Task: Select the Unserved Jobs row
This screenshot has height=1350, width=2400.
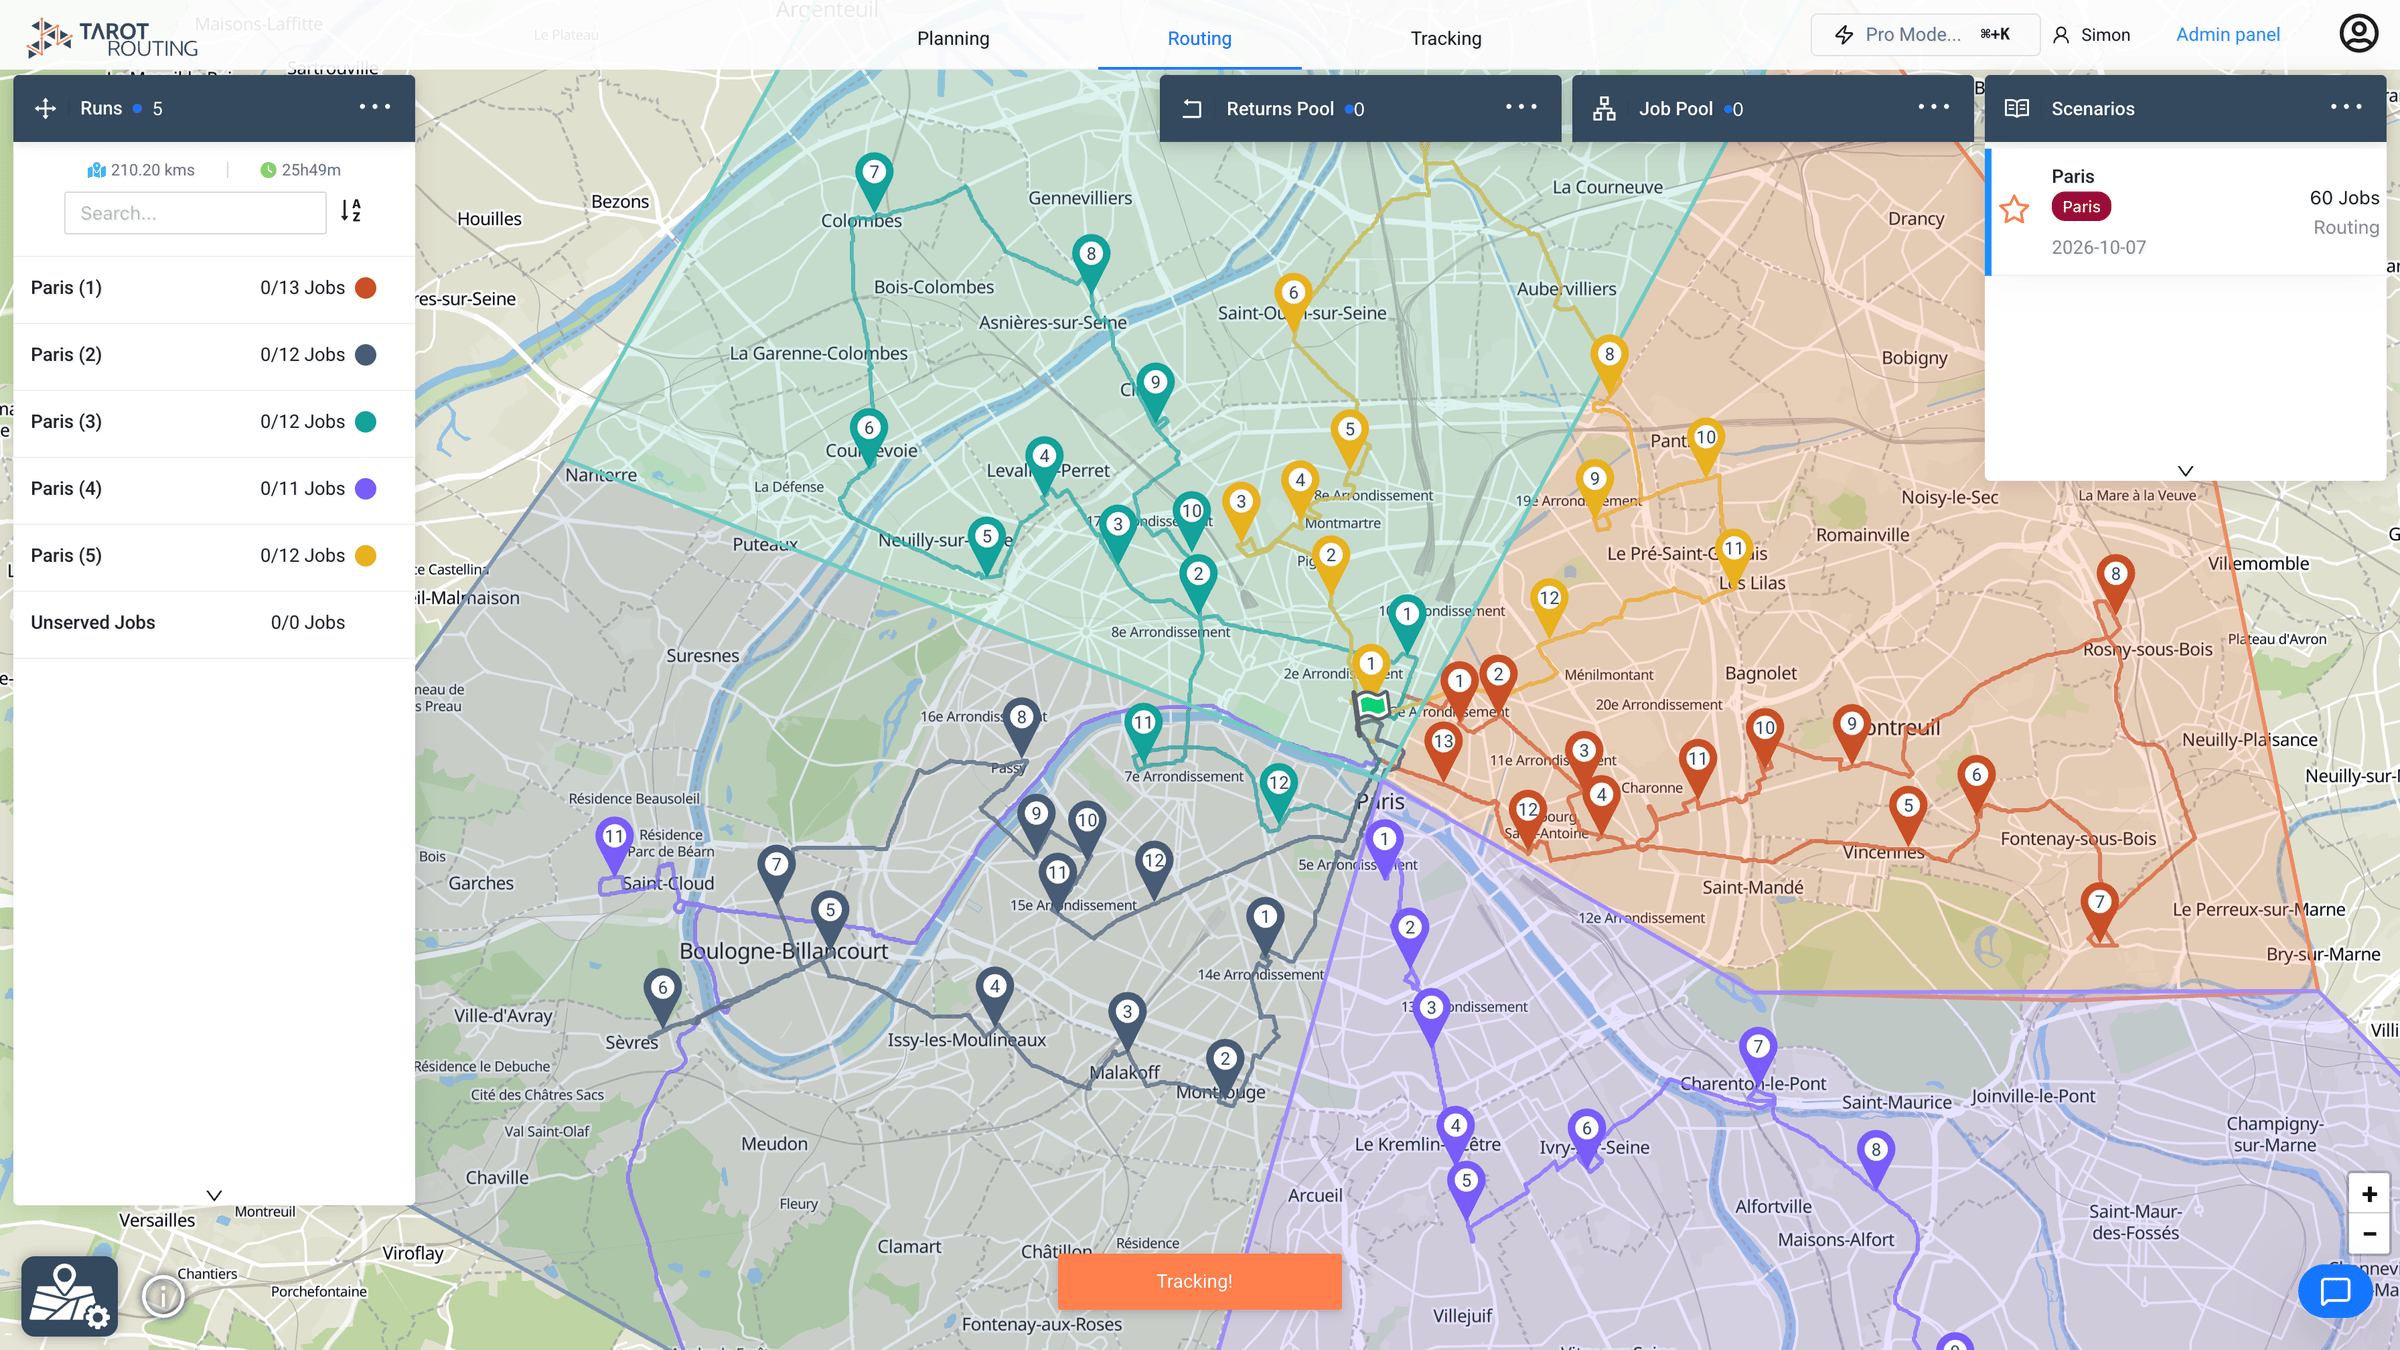Action: (x=214, y=623)
